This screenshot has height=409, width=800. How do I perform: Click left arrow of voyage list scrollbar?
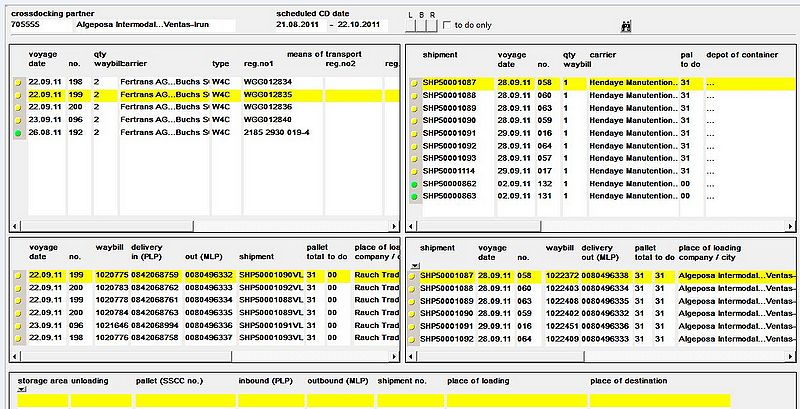pos(15,226)
